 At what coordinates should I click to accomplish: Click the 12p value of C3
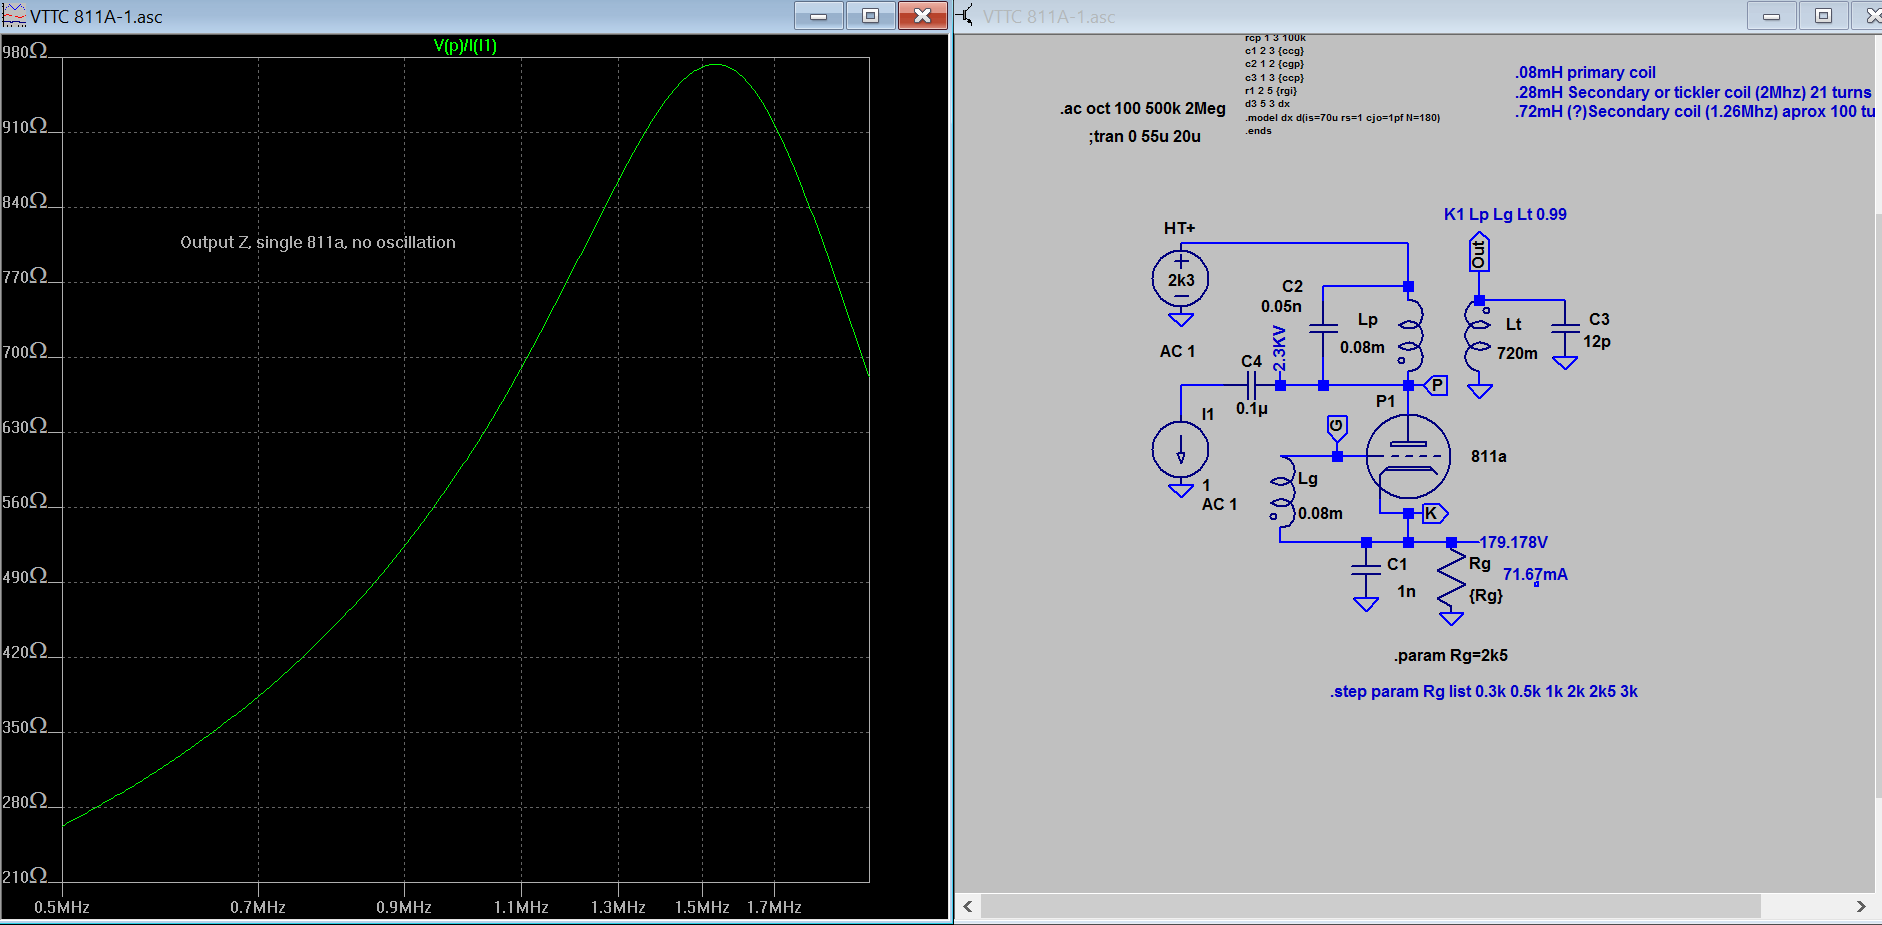(x=1597, y=341)
